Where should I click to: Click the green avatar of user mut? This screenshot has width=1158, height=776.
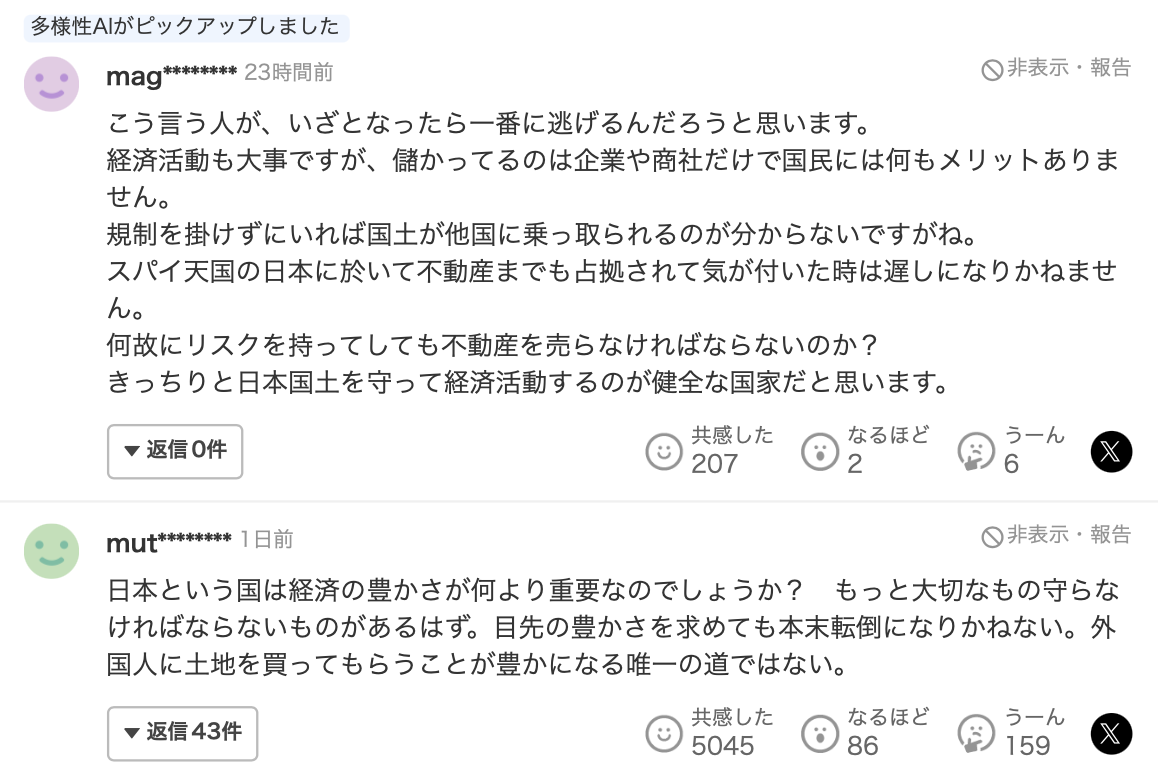coord(51,551)
